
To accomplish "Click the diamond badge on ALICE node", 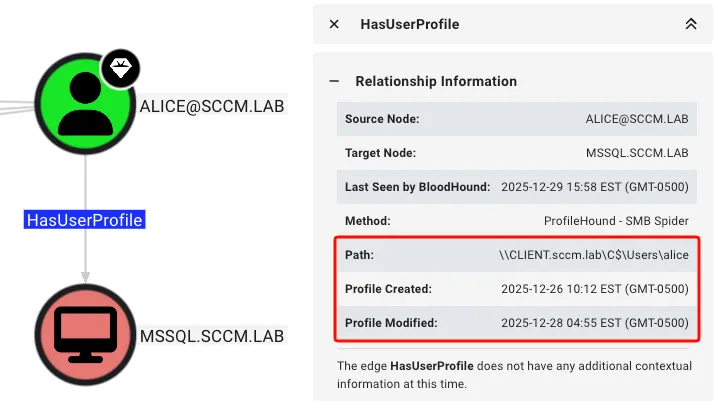I will click(x=121, y=68).
